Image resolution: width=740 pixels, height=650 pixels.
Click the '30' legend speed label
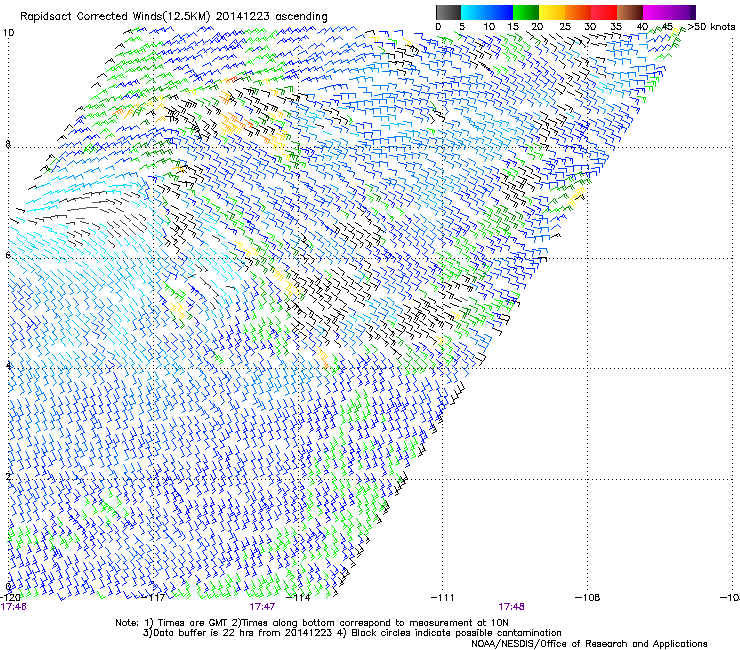point(590,27)
